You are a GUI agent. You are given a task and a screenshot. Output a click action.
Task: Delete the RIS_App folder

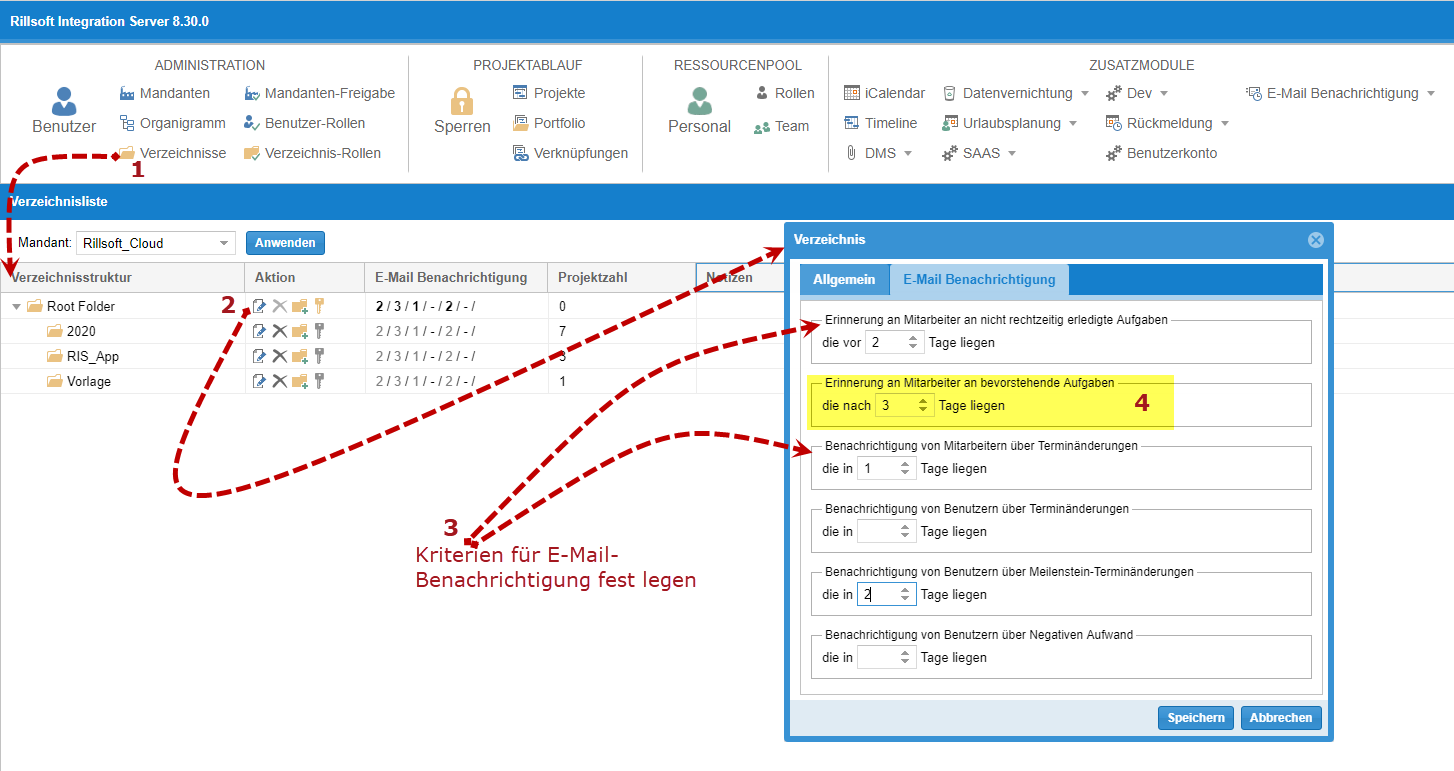[x=280, y=356]
